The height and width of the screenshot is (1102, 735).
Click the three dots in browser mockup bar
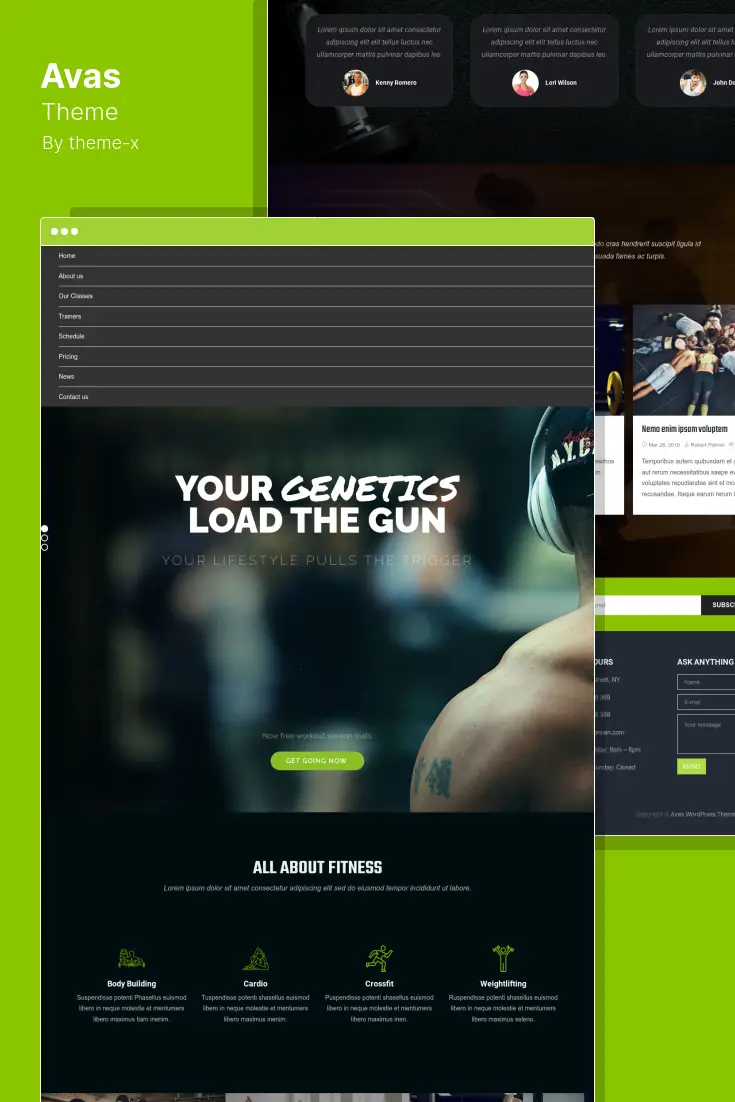pyautogui.click(x=65, y=231)
